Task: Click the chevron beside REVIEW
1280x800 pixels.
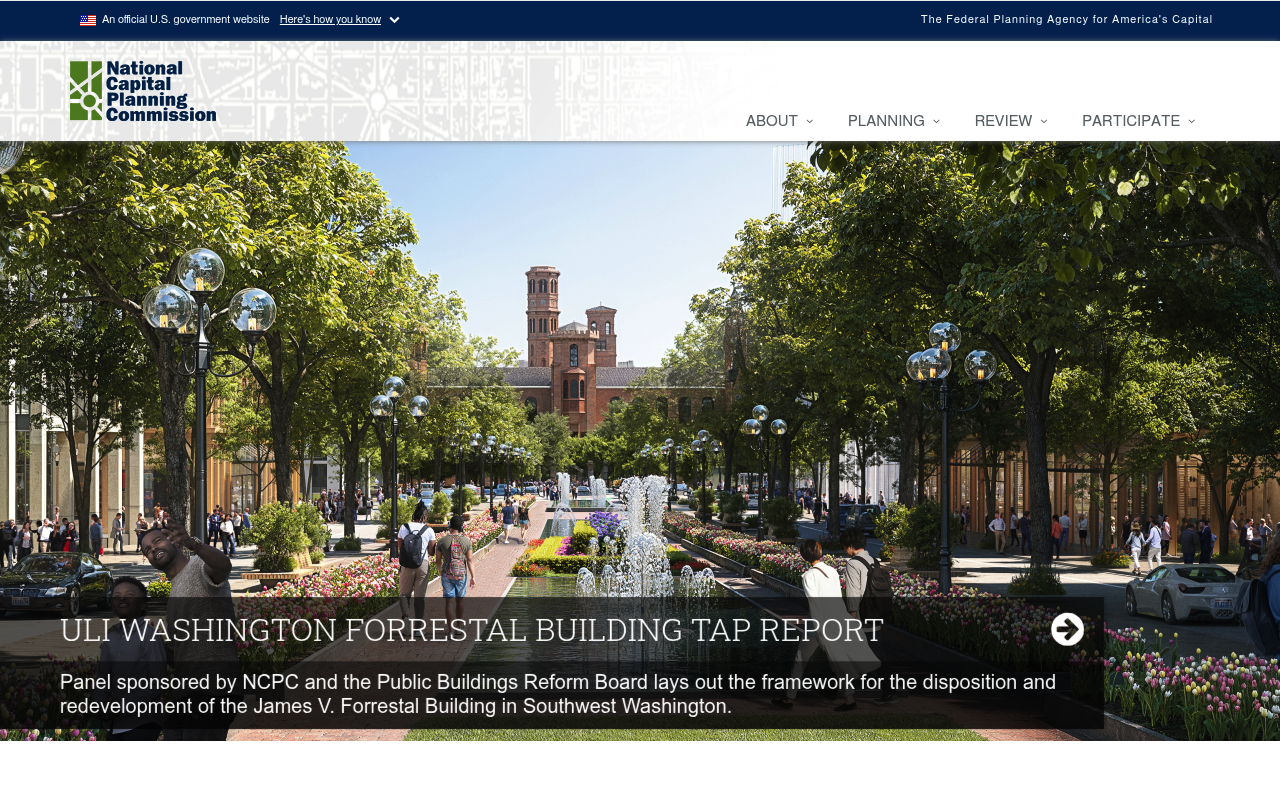Action: [x=1044, y=121]
